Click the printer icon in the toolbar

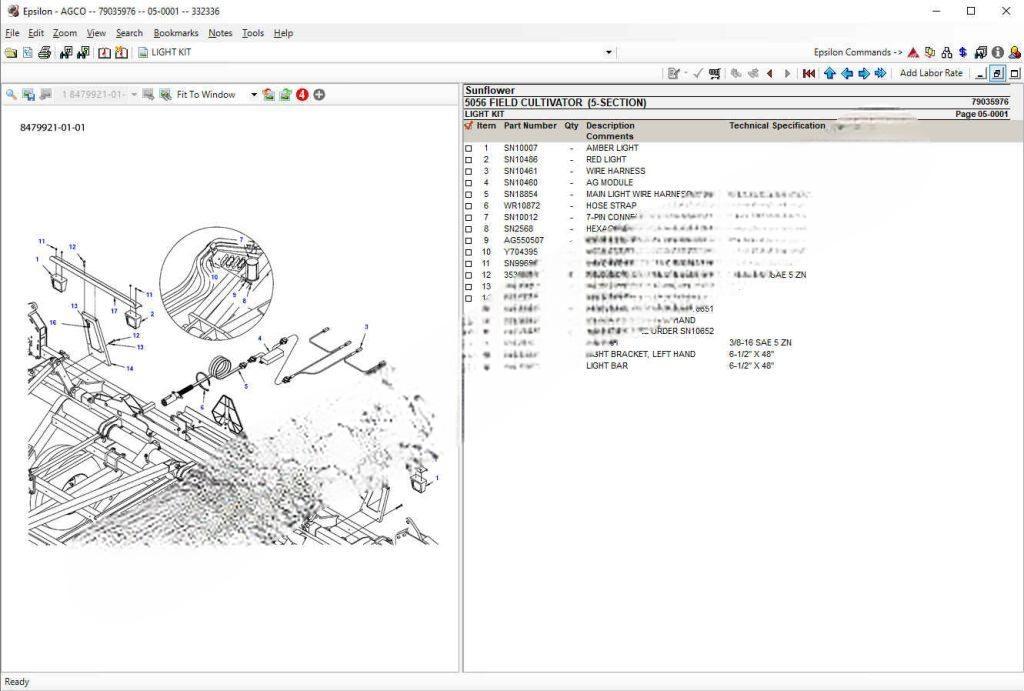[x=45, y=53]
